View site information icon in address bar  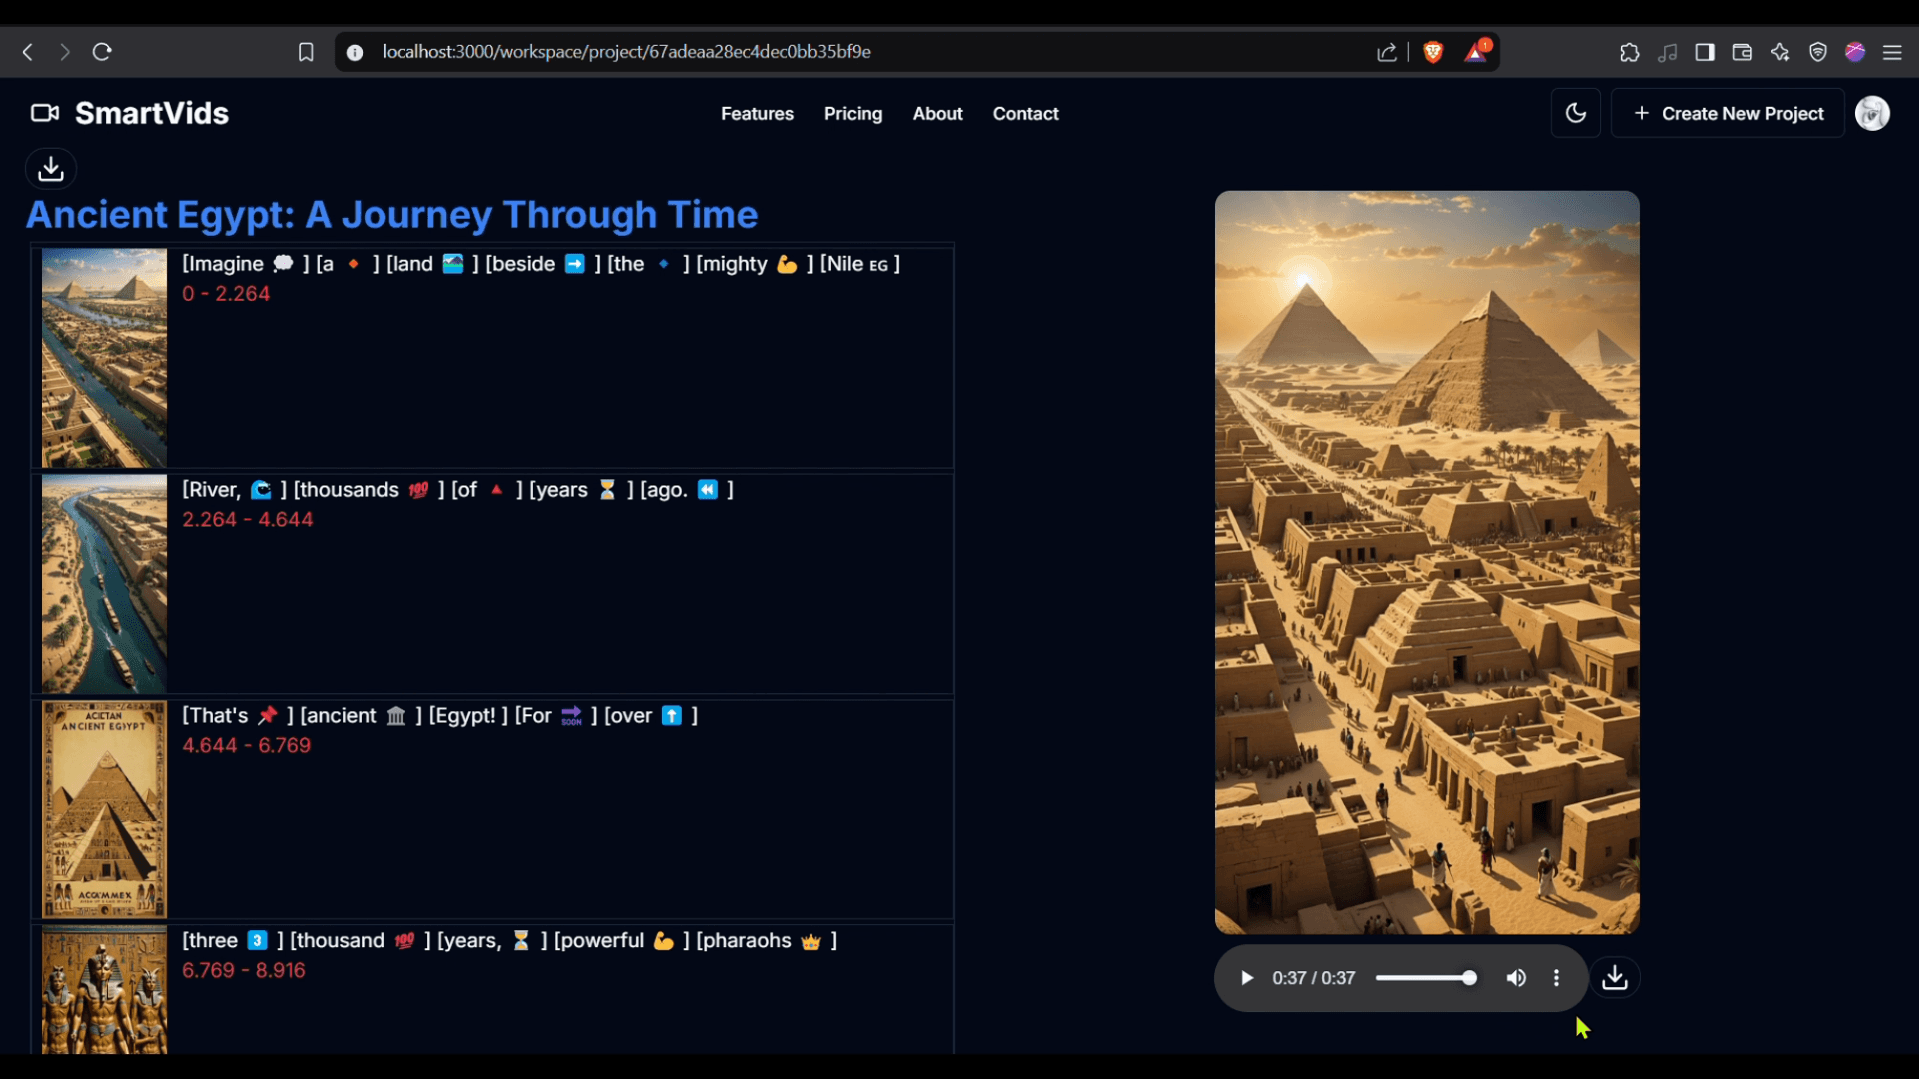click(355, 52)
